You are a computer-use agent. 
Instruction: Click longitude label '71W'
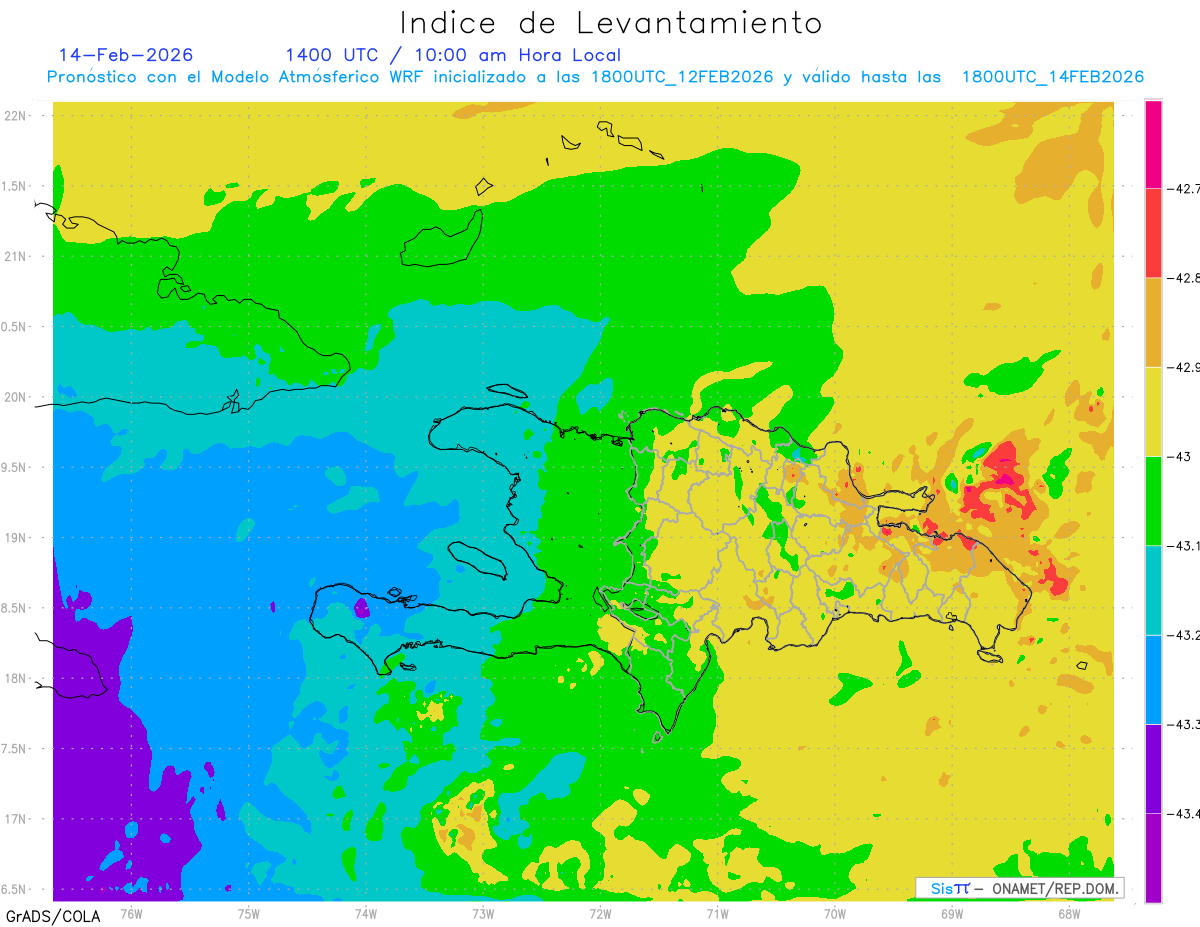pyautogui.click(x=717, y=912)
